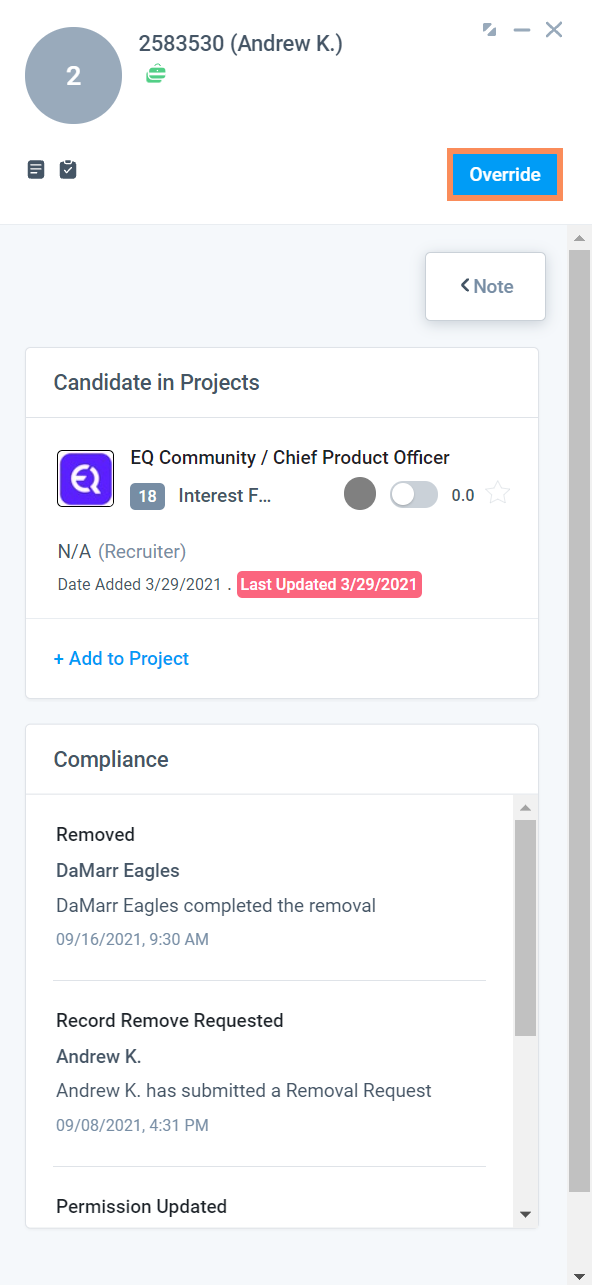Screen dimensions: 592x1285
Task: Click the Override button
Action: coord(505,174)
